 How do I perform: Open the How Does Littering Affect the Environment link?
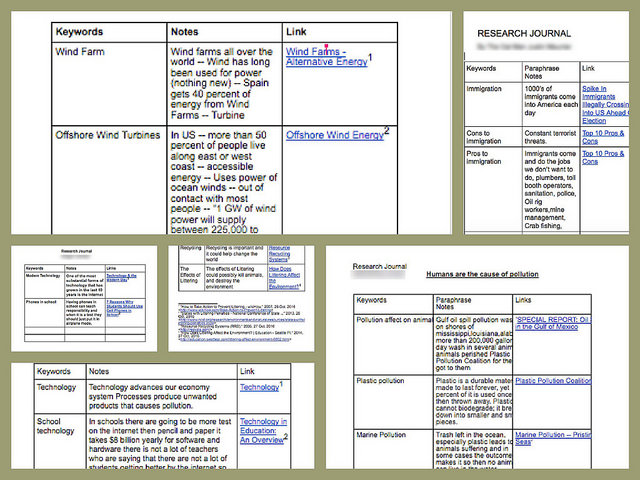click(x=284, y=278)
